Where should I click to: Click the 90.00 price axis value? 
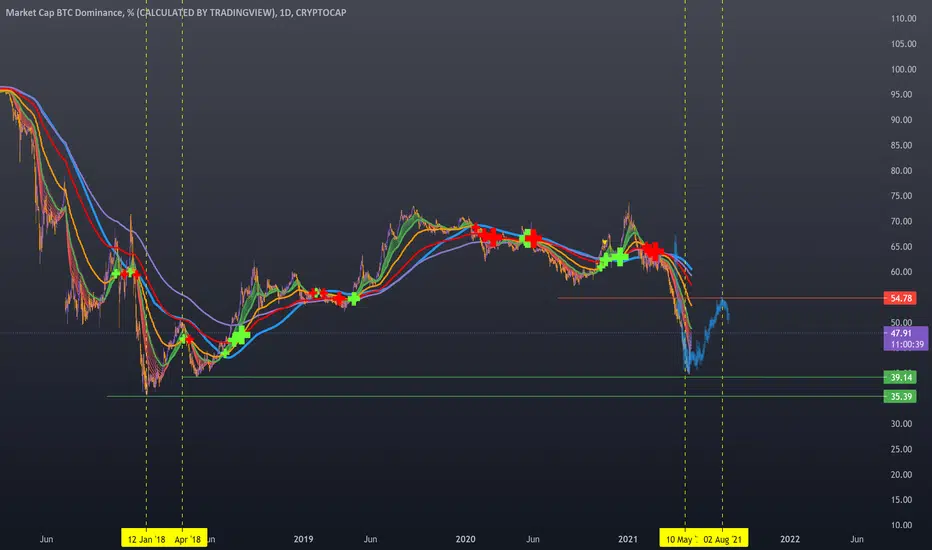coord(901,120)
